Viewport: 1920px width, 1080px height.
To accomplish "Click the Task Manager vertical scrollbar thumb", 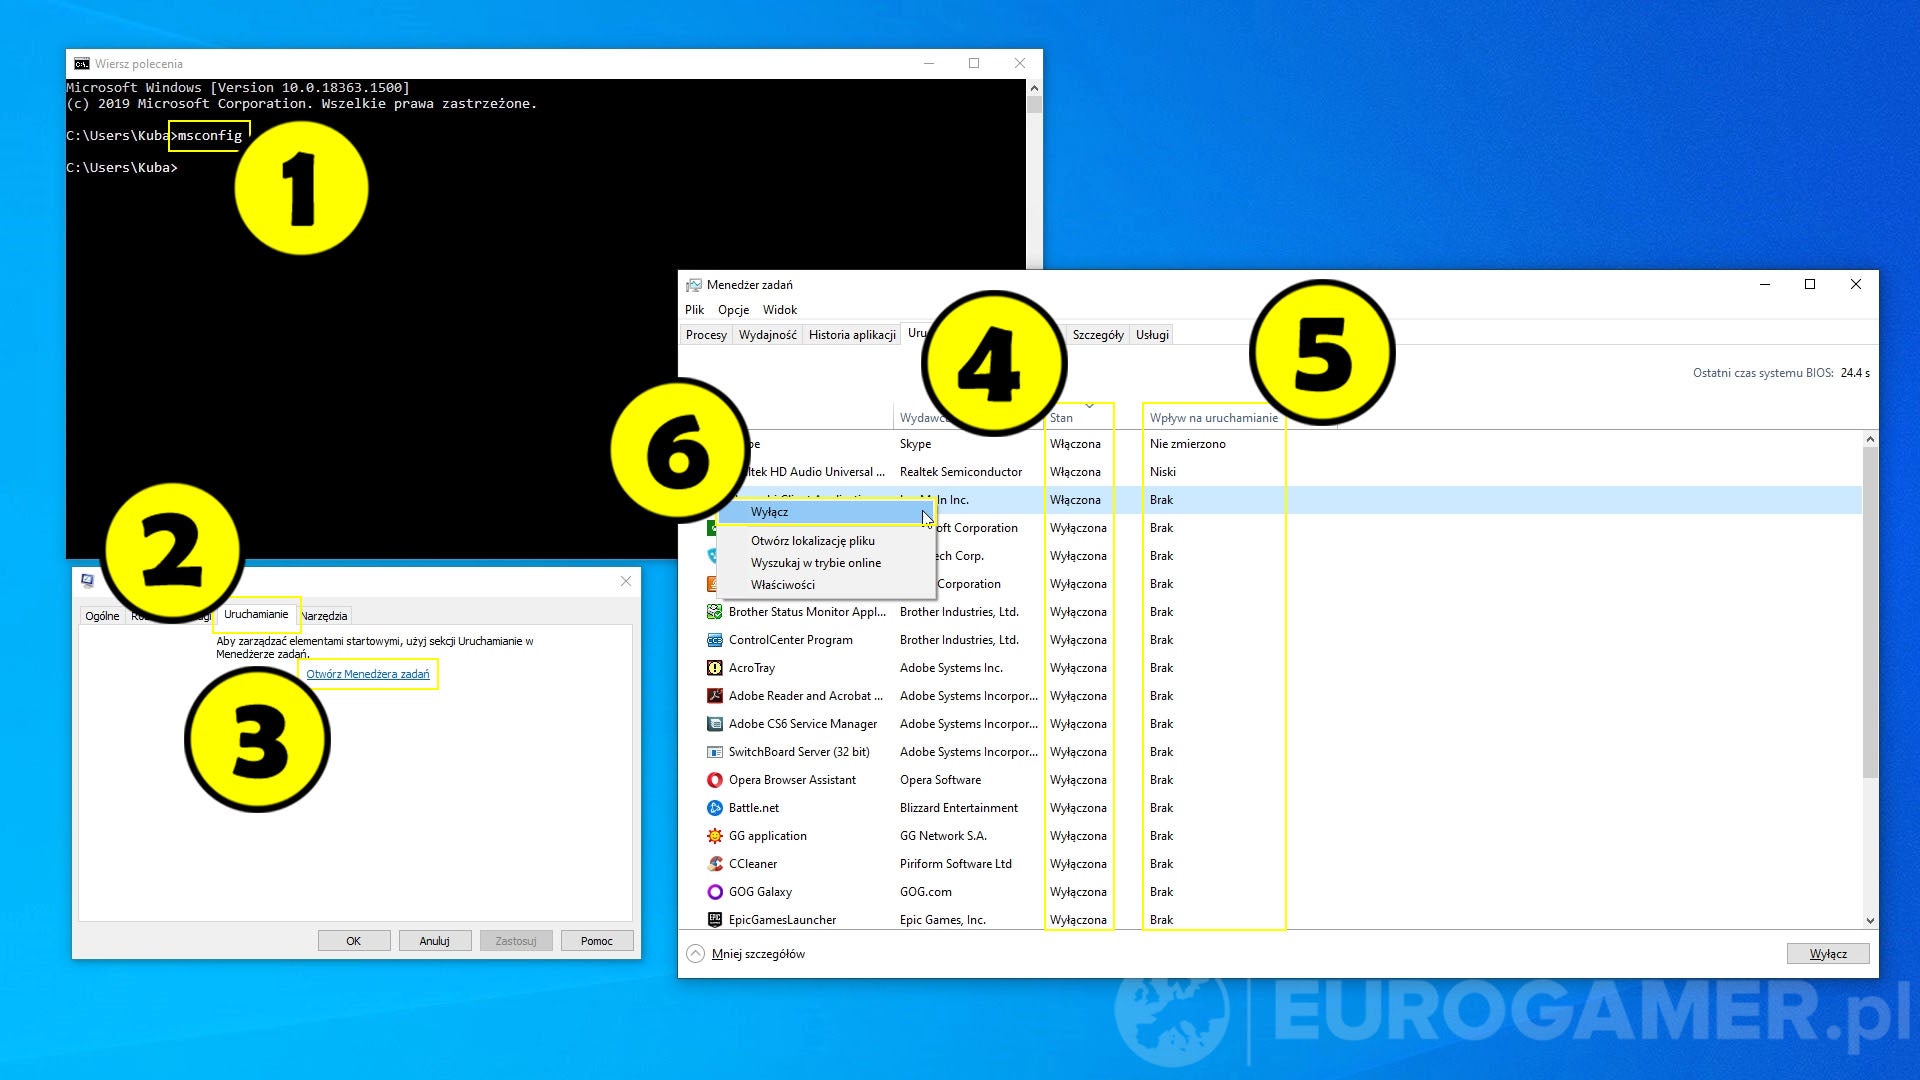I will (x=1870, y=612).
